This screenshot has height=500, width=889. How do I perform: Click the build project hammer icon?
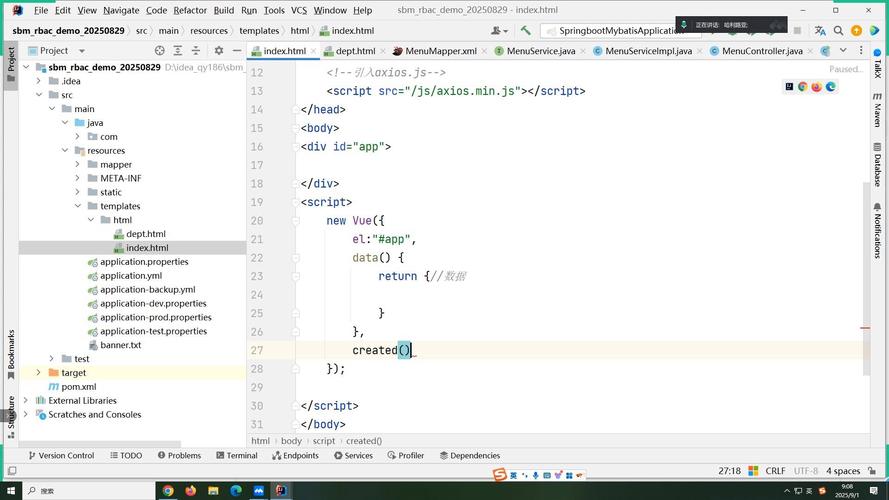click(x=525, y=31)
